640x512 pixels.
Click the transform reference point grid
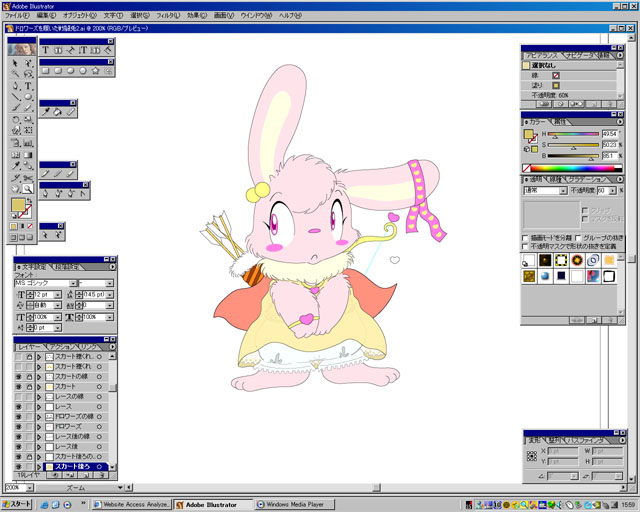click(x=531, y=456)
